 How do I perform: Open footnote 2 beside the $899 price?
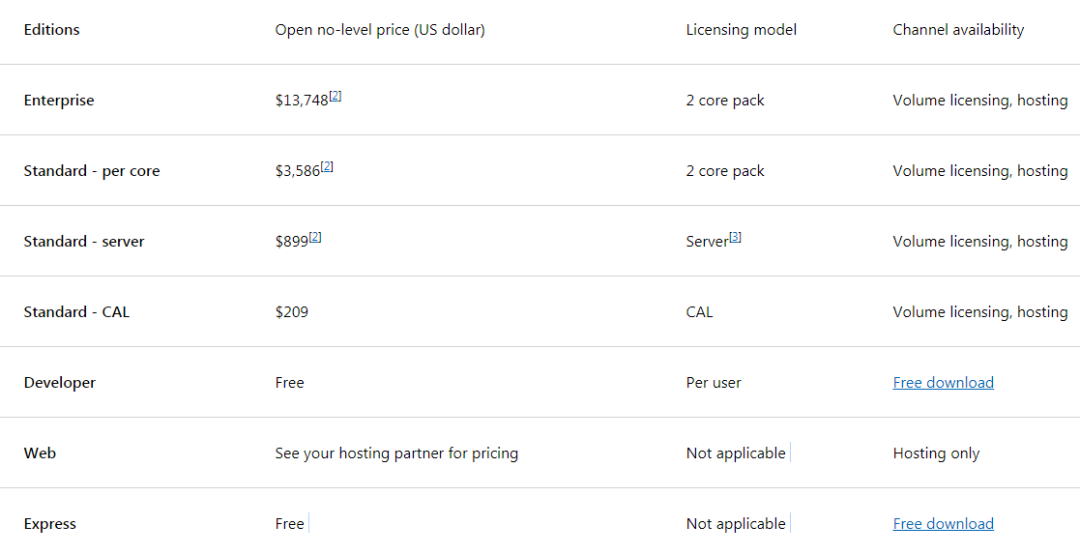(315, 237)
